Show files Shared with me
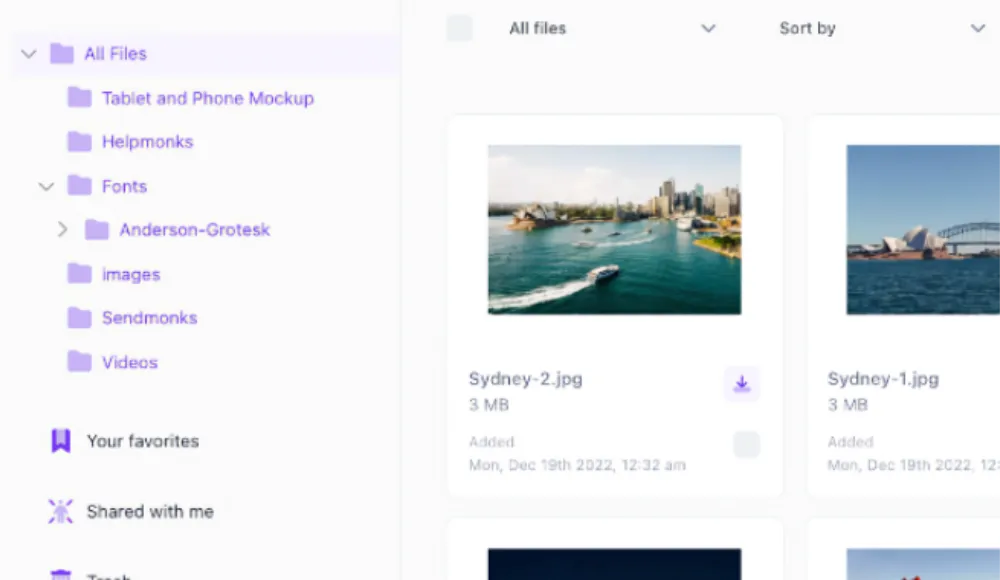 pos(150,512)
